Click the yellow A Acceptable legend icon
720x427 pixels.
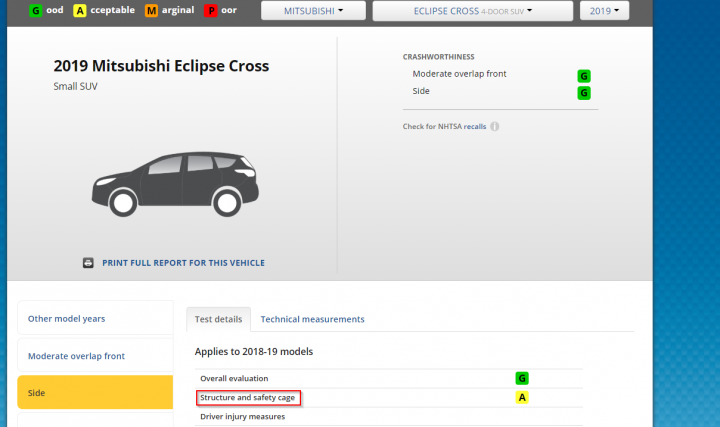[x=79, y=11]
